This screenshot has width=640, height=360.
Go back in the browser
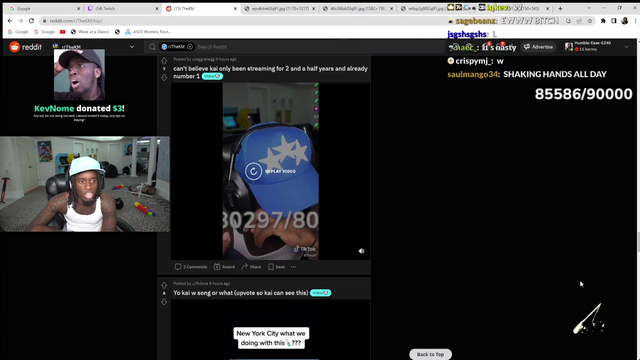10,21
